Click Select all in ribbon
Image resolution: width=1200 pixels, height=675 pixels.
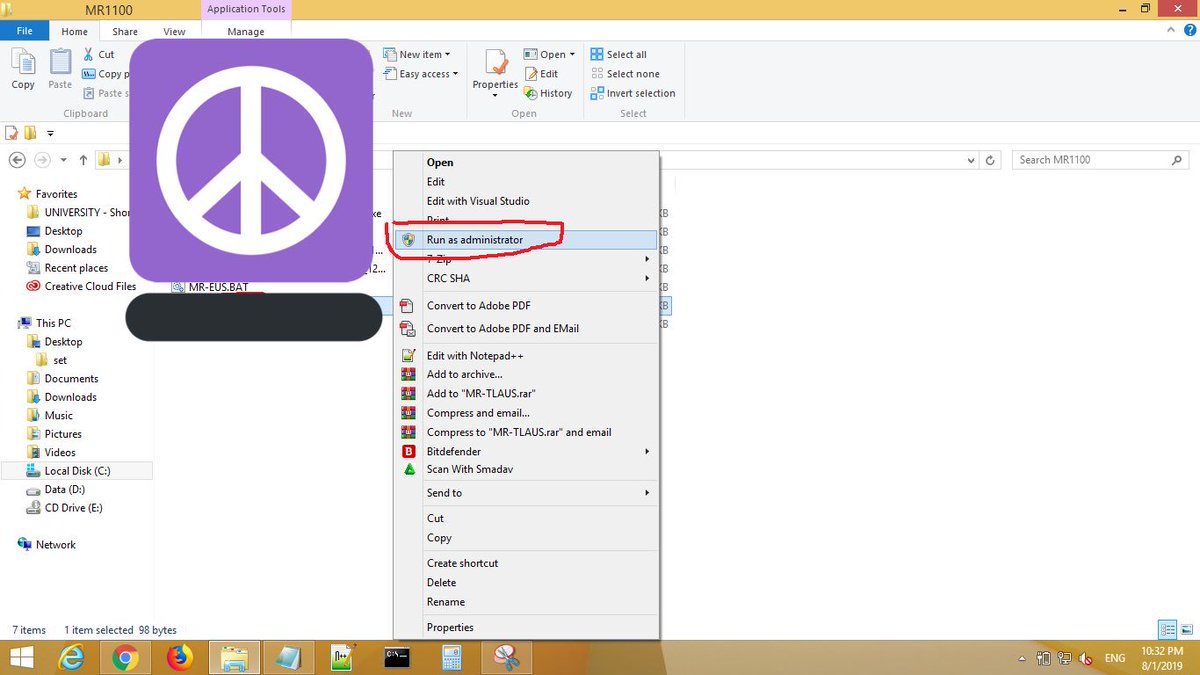[618, 55]
